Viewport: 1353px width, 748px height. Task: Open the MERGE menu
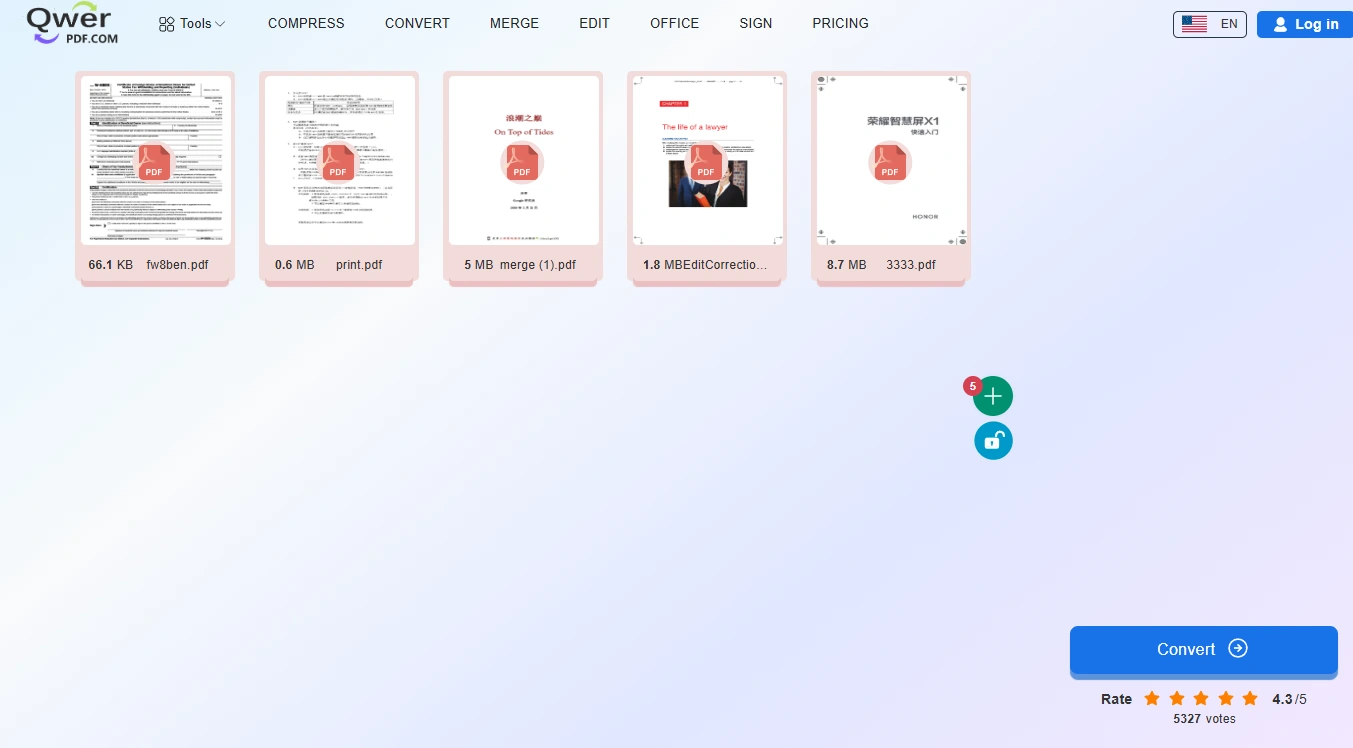[x=514, y=23]
